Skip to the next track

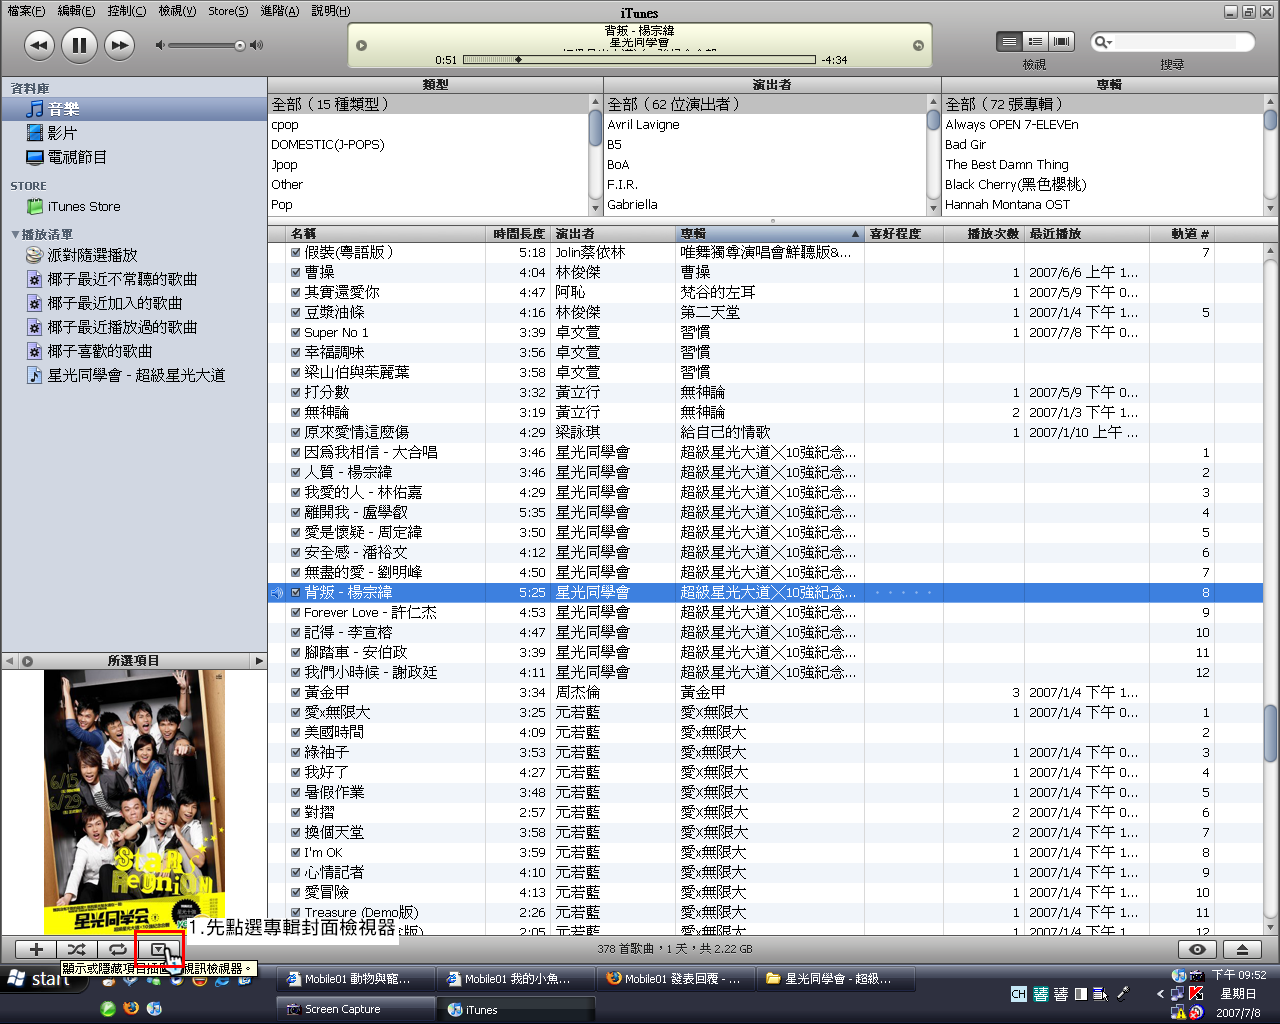click(x=119, y=45)
